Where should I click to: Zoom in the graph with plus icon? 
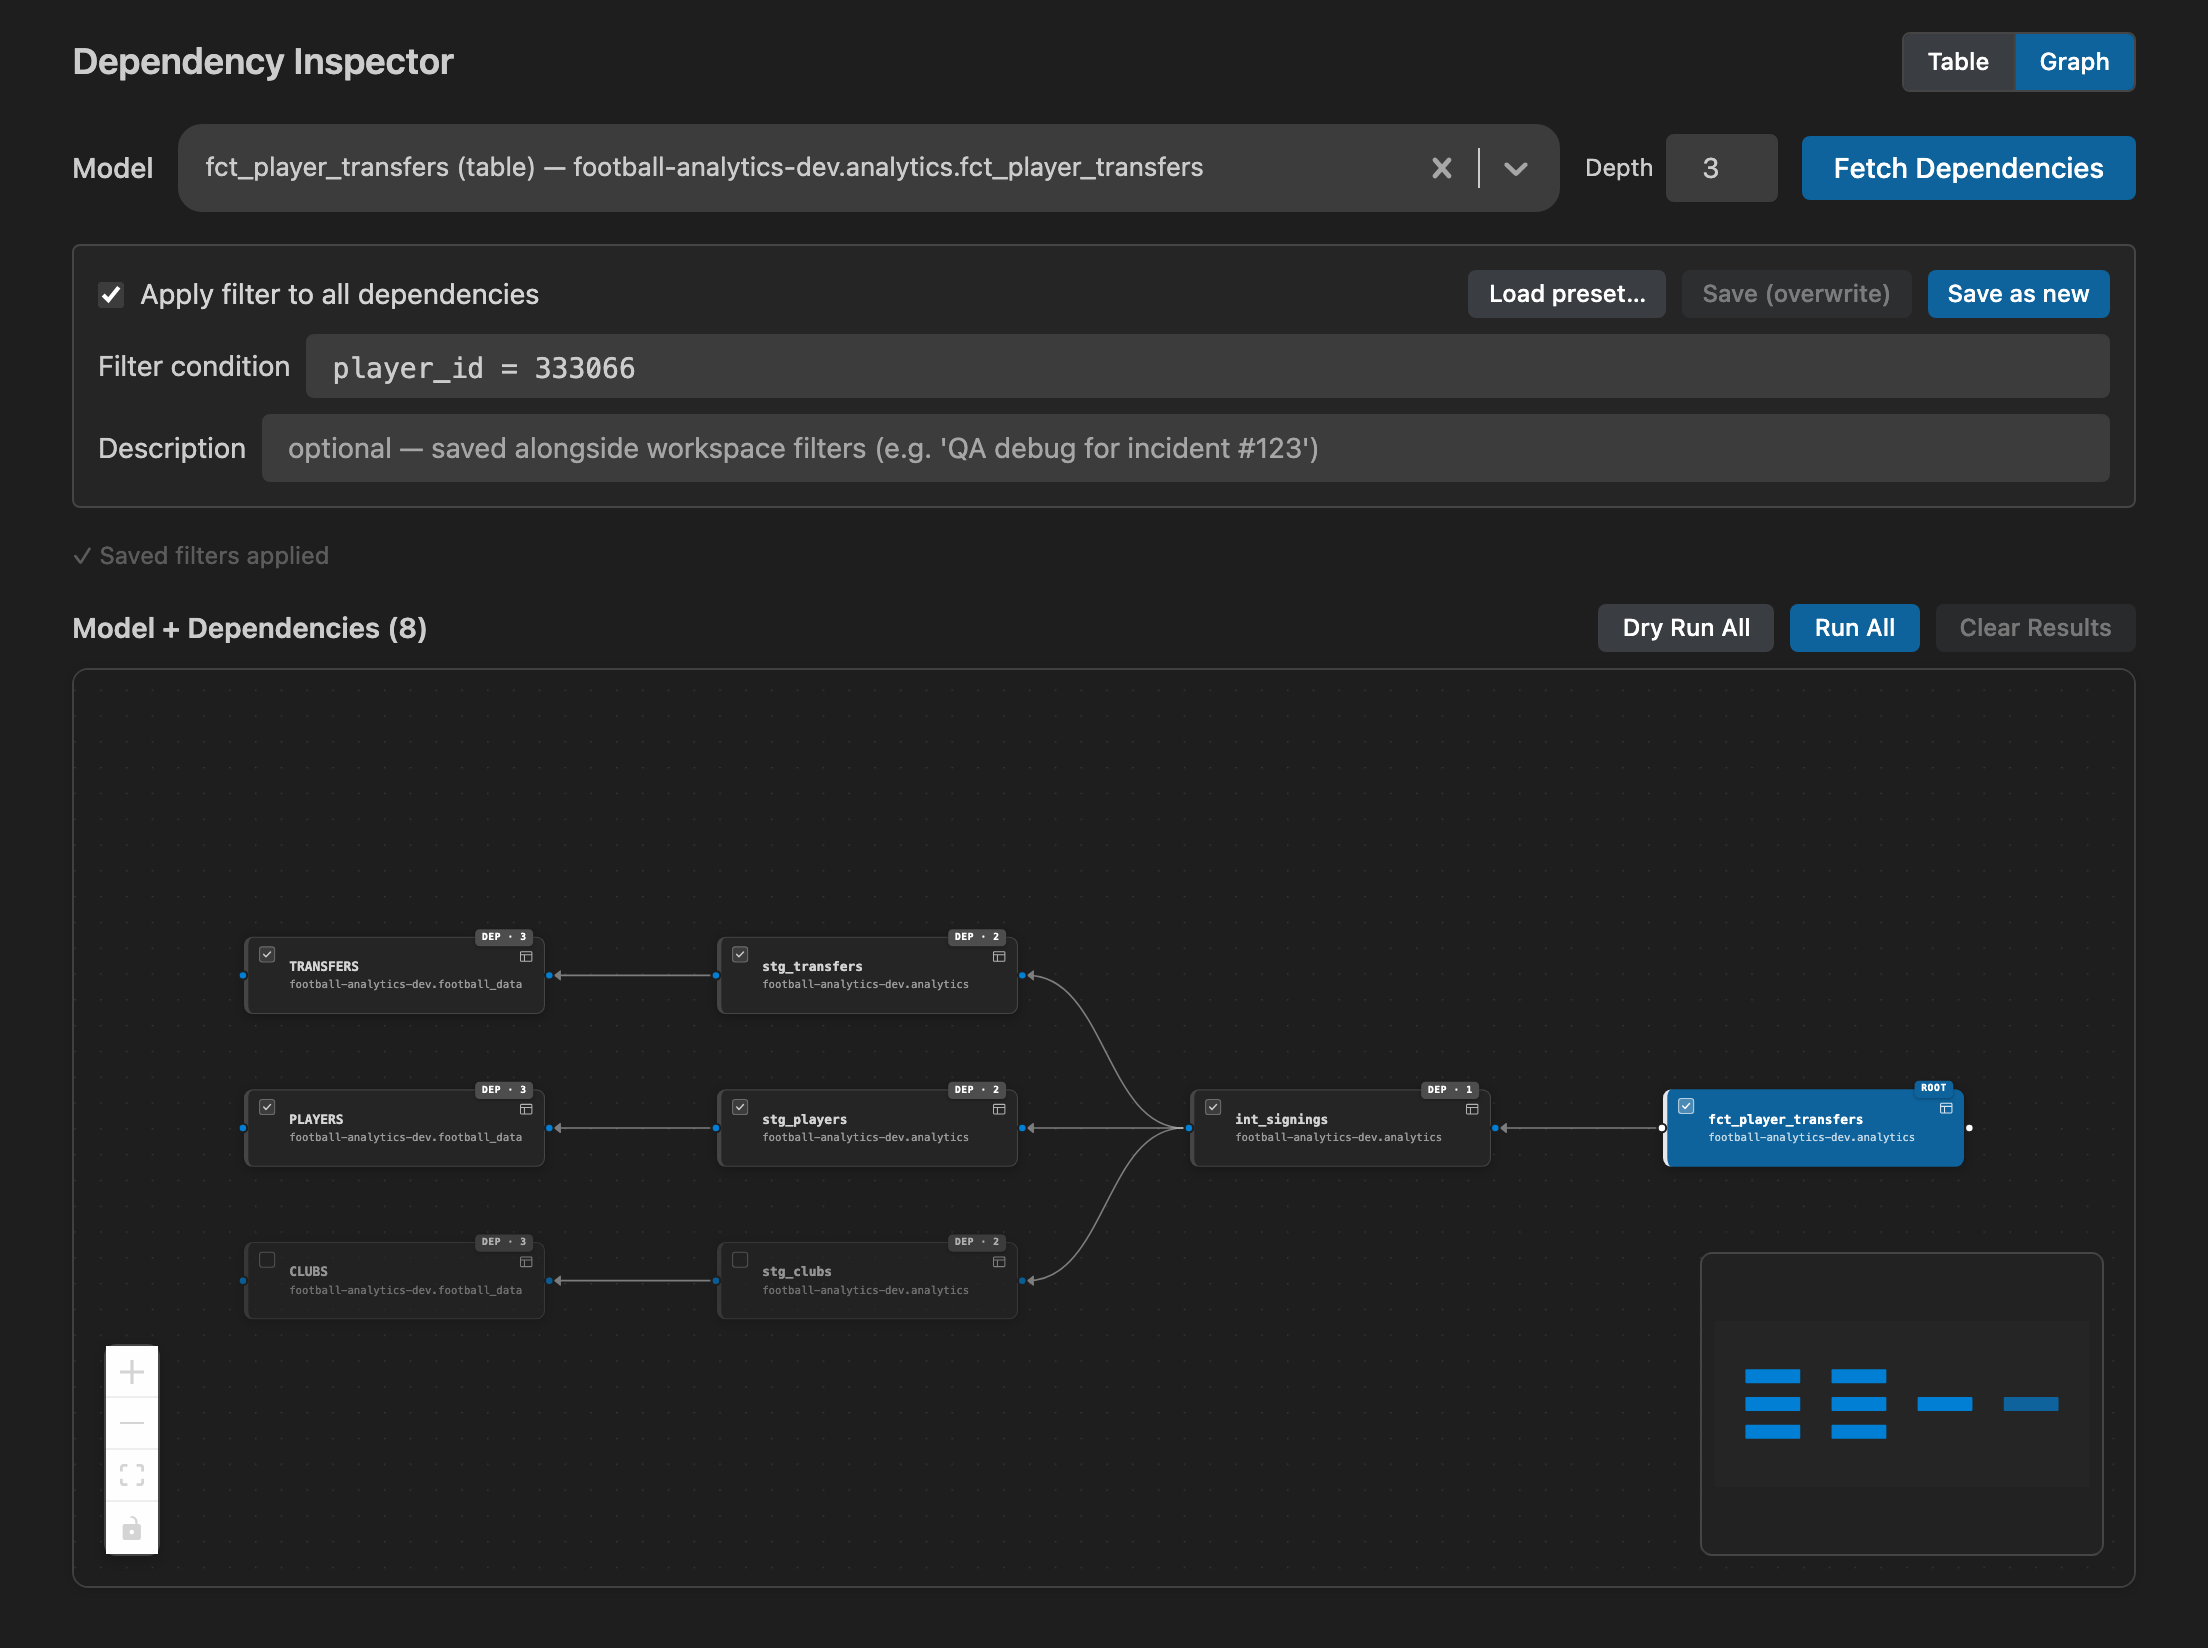coord(132,1372)
